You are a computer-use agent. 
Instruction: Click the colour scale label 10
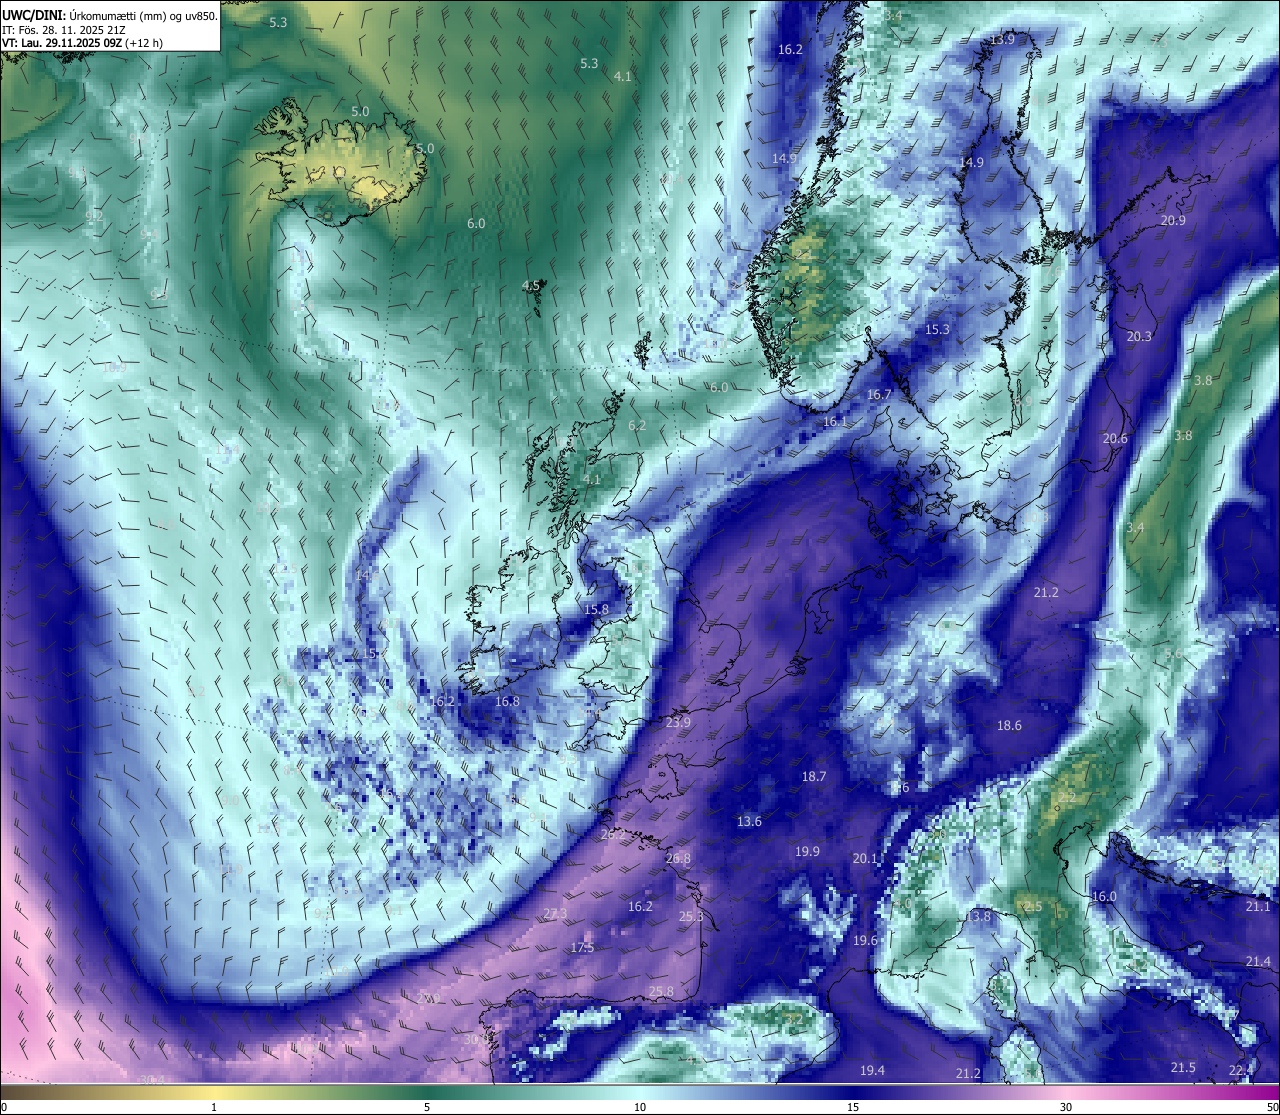640,1107
